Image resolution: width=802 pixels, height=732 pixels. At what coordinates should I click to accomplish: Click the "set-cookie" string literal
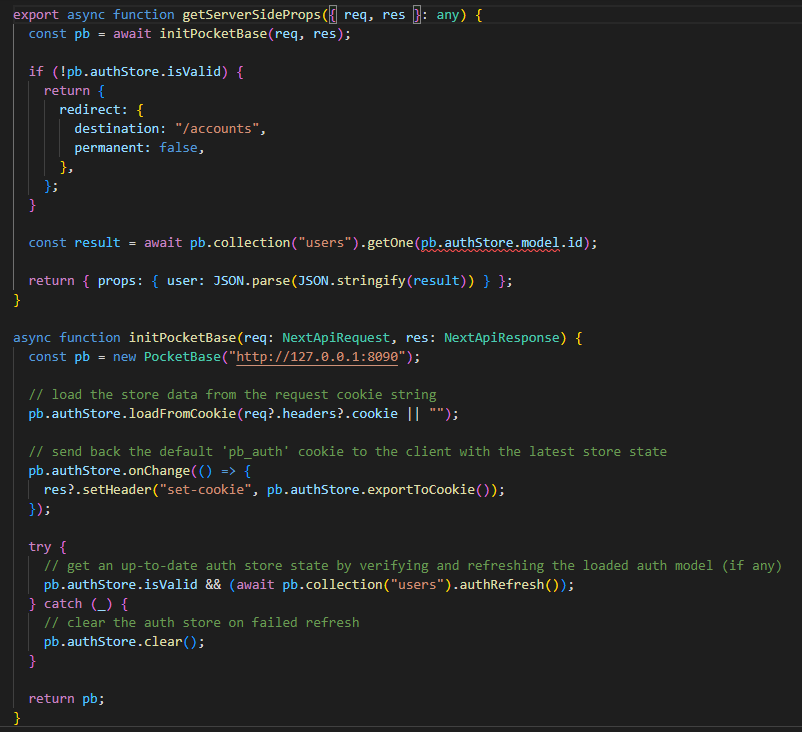point(206,490)
